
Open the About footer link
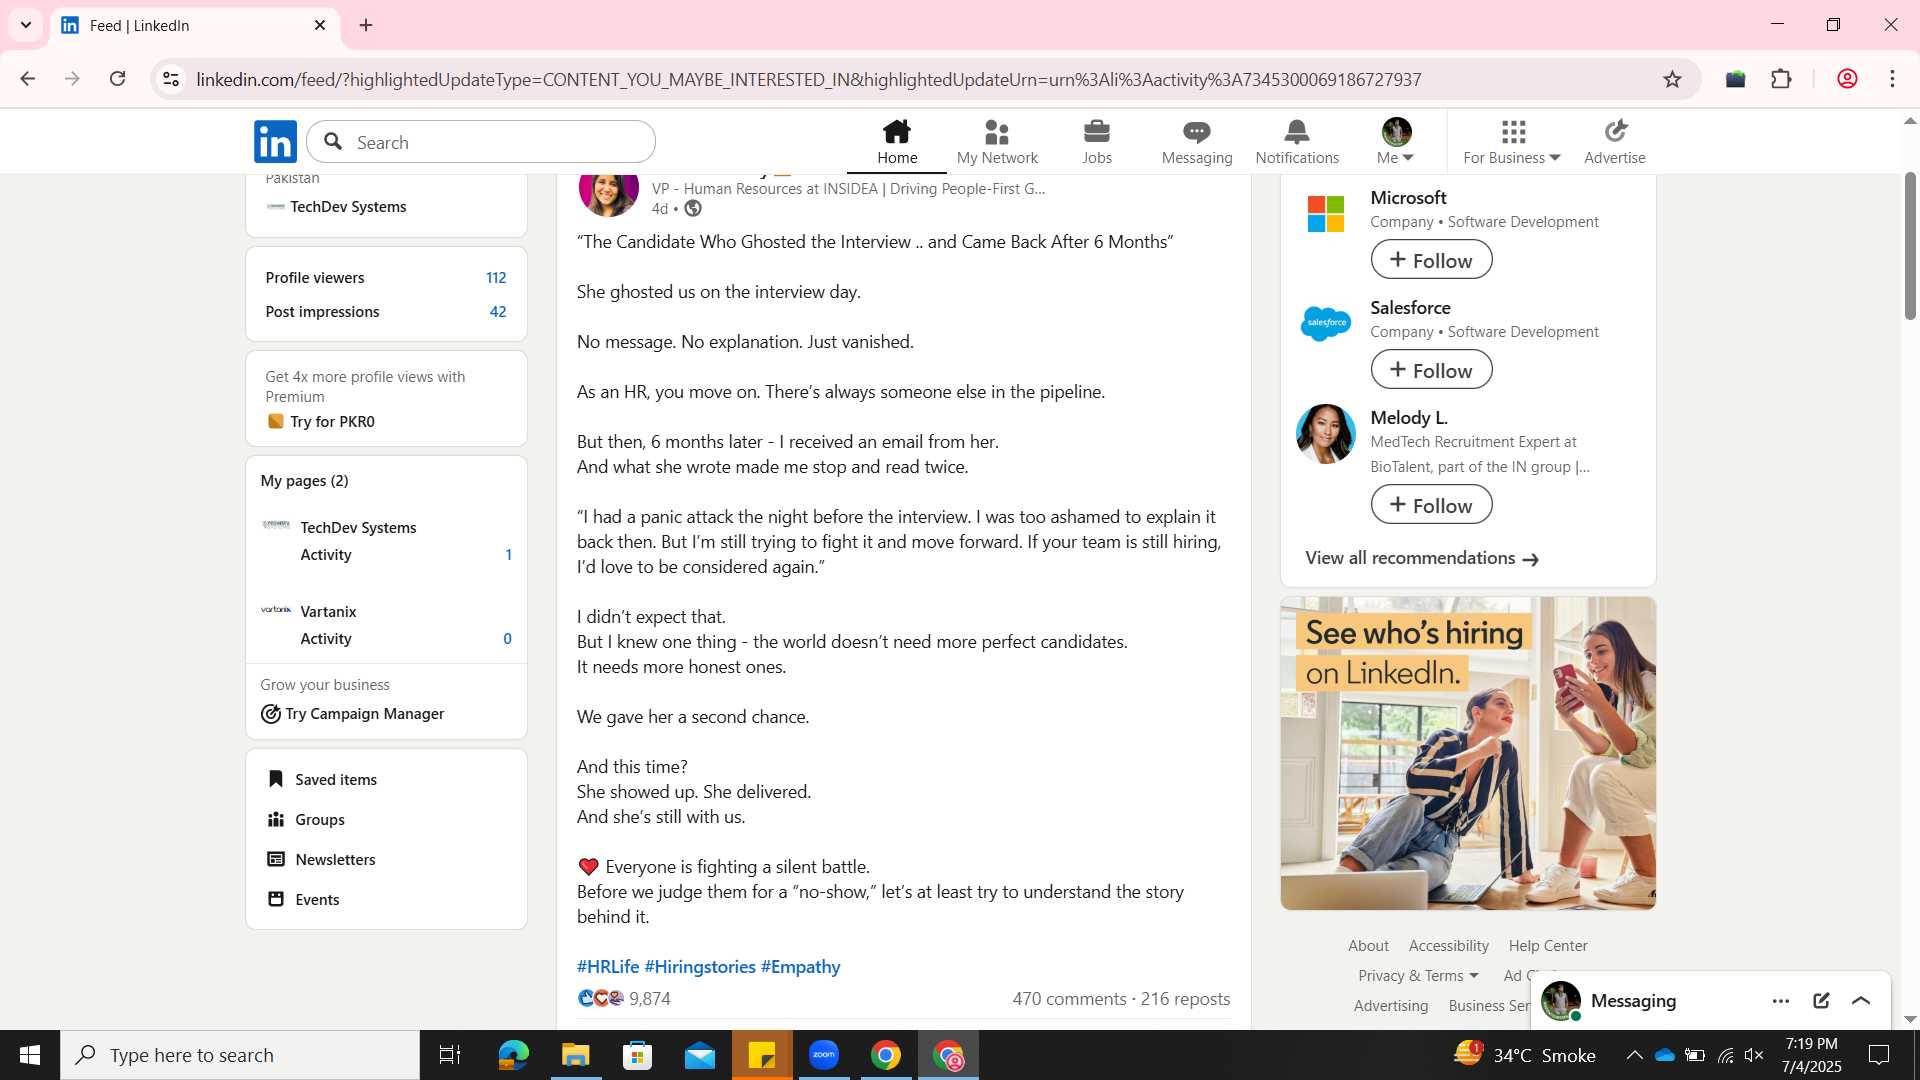pos(1368,946)
